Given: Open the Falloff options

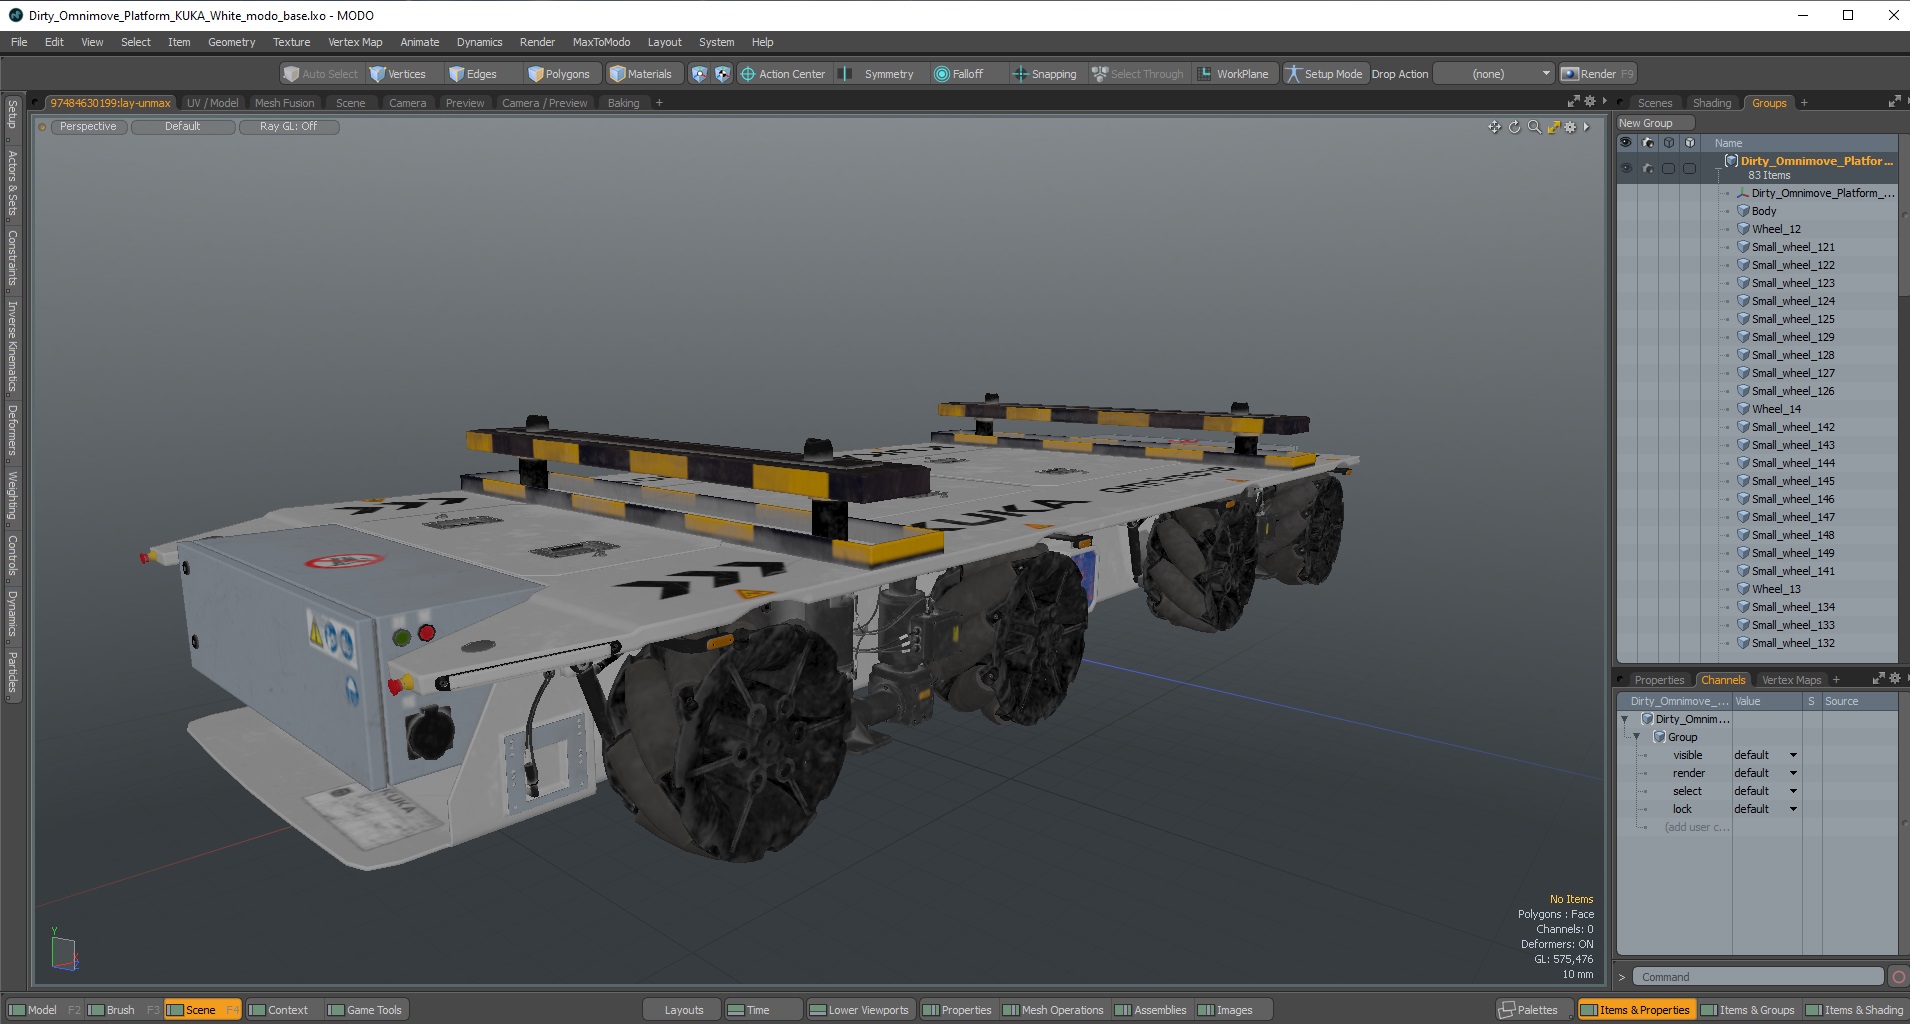Looking at the screenshot, I should 959,74.
